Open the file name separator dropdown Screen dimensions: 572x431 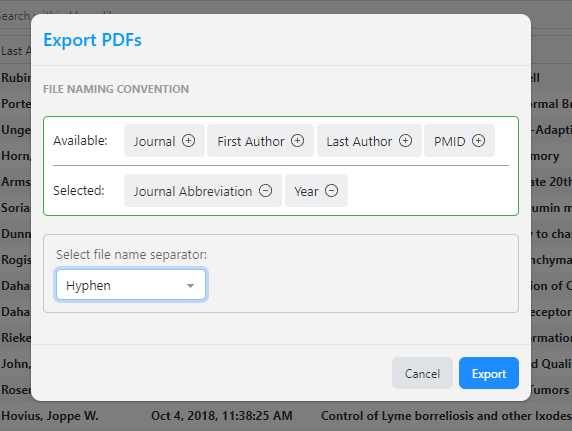coord(131,285)
